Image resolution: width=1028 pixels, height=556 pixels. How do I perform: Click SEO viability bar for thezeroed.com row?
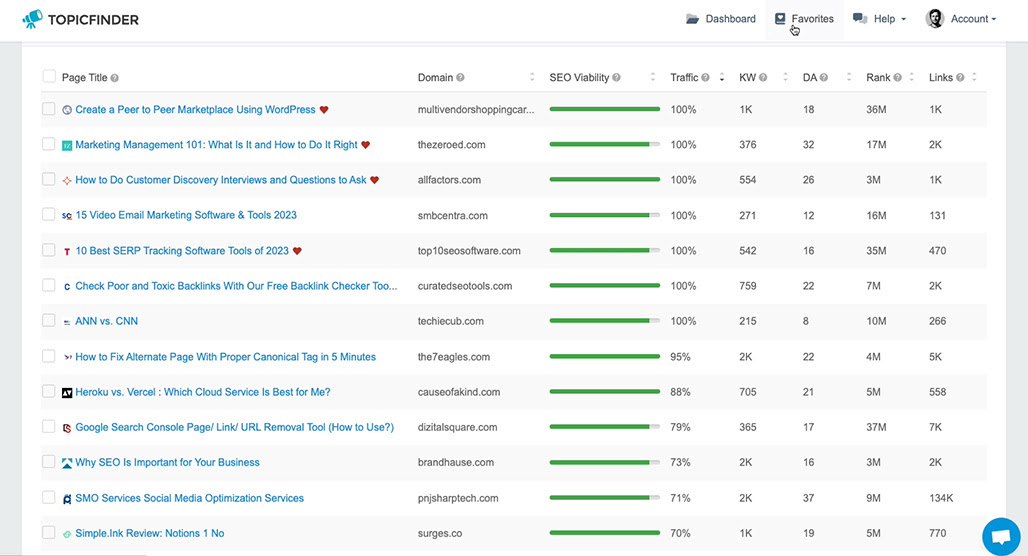[604, 144]
